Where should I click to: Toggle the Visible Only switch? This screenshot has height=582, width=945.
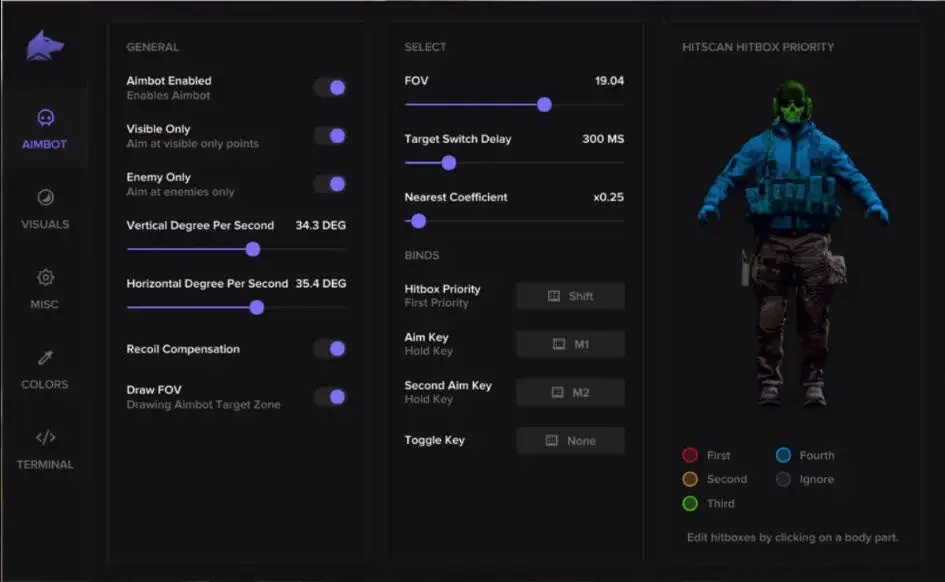pos(330,136)
